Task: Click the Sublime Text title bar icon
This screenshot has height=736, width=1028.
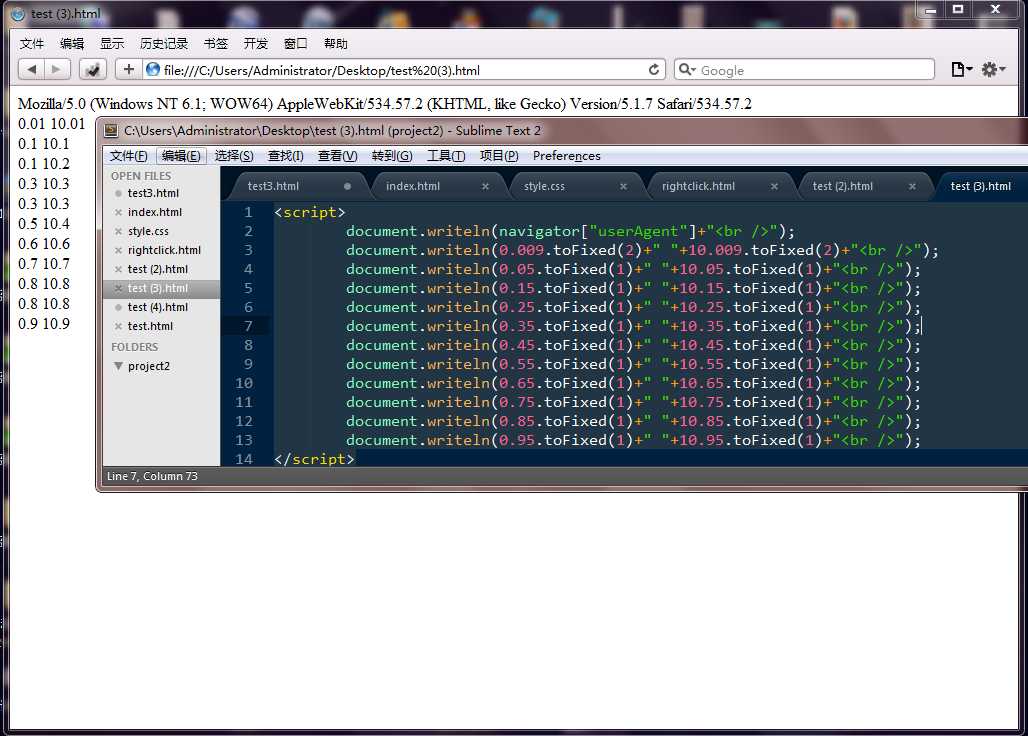Action: [111, 130]
